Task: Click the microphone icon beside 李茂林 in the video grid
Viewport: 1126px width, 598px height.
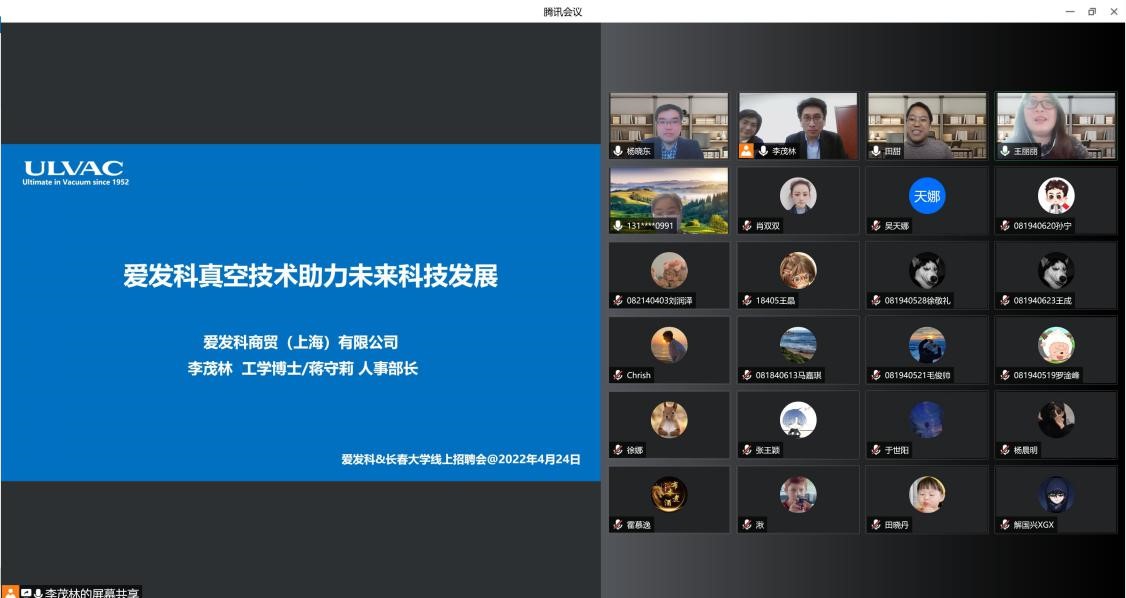Action: tap(763, 151)
